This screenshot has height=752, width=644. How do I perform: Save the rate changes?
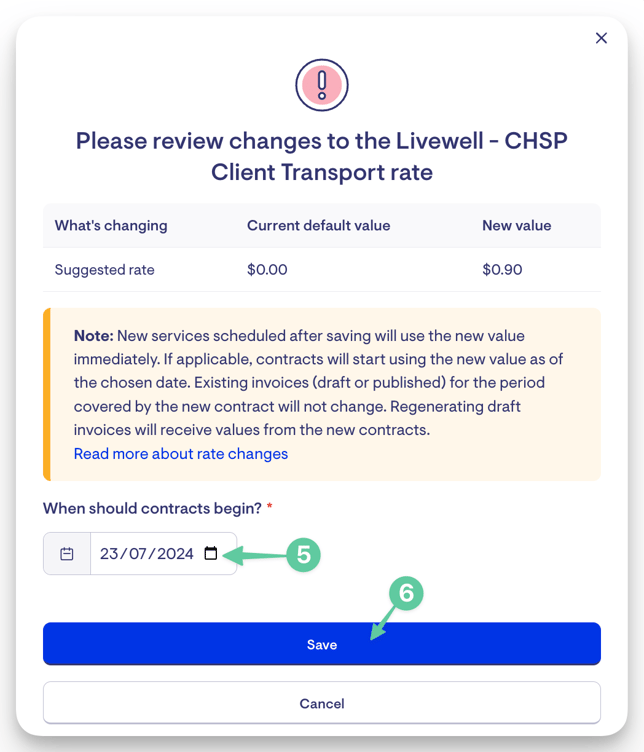click(x=322, y=644)
